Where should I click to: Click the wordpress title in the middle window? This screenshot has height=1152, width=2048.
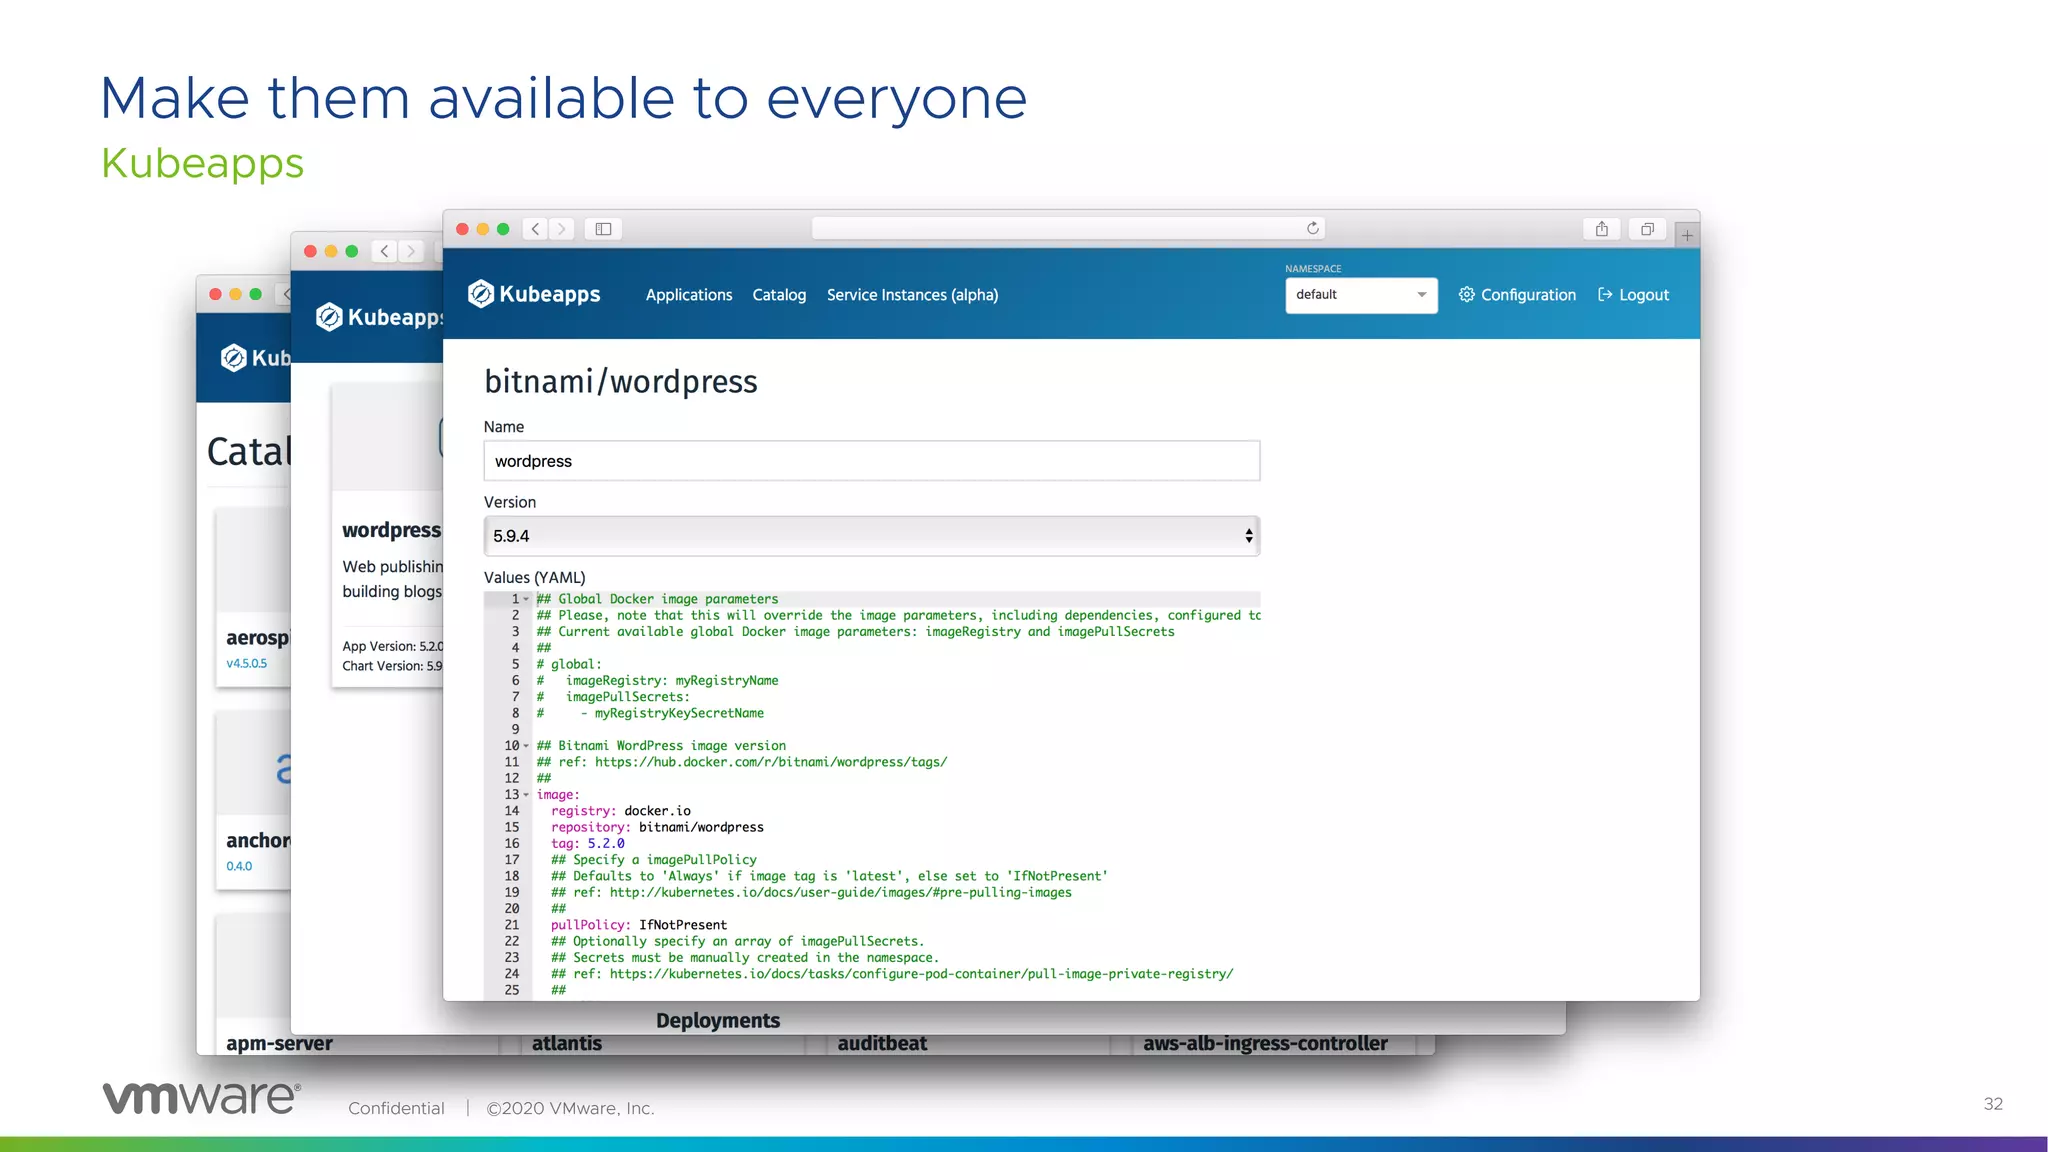(x=391, y=530)
